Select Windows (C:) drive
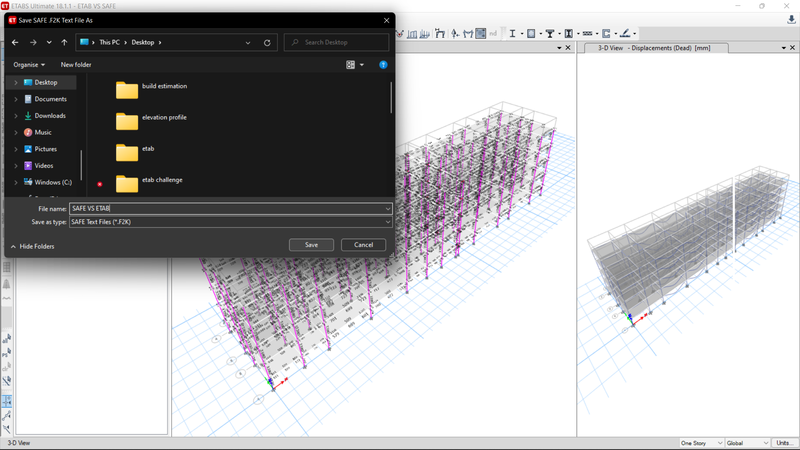This screenshot has height=450, width=800. coord(53,182)
